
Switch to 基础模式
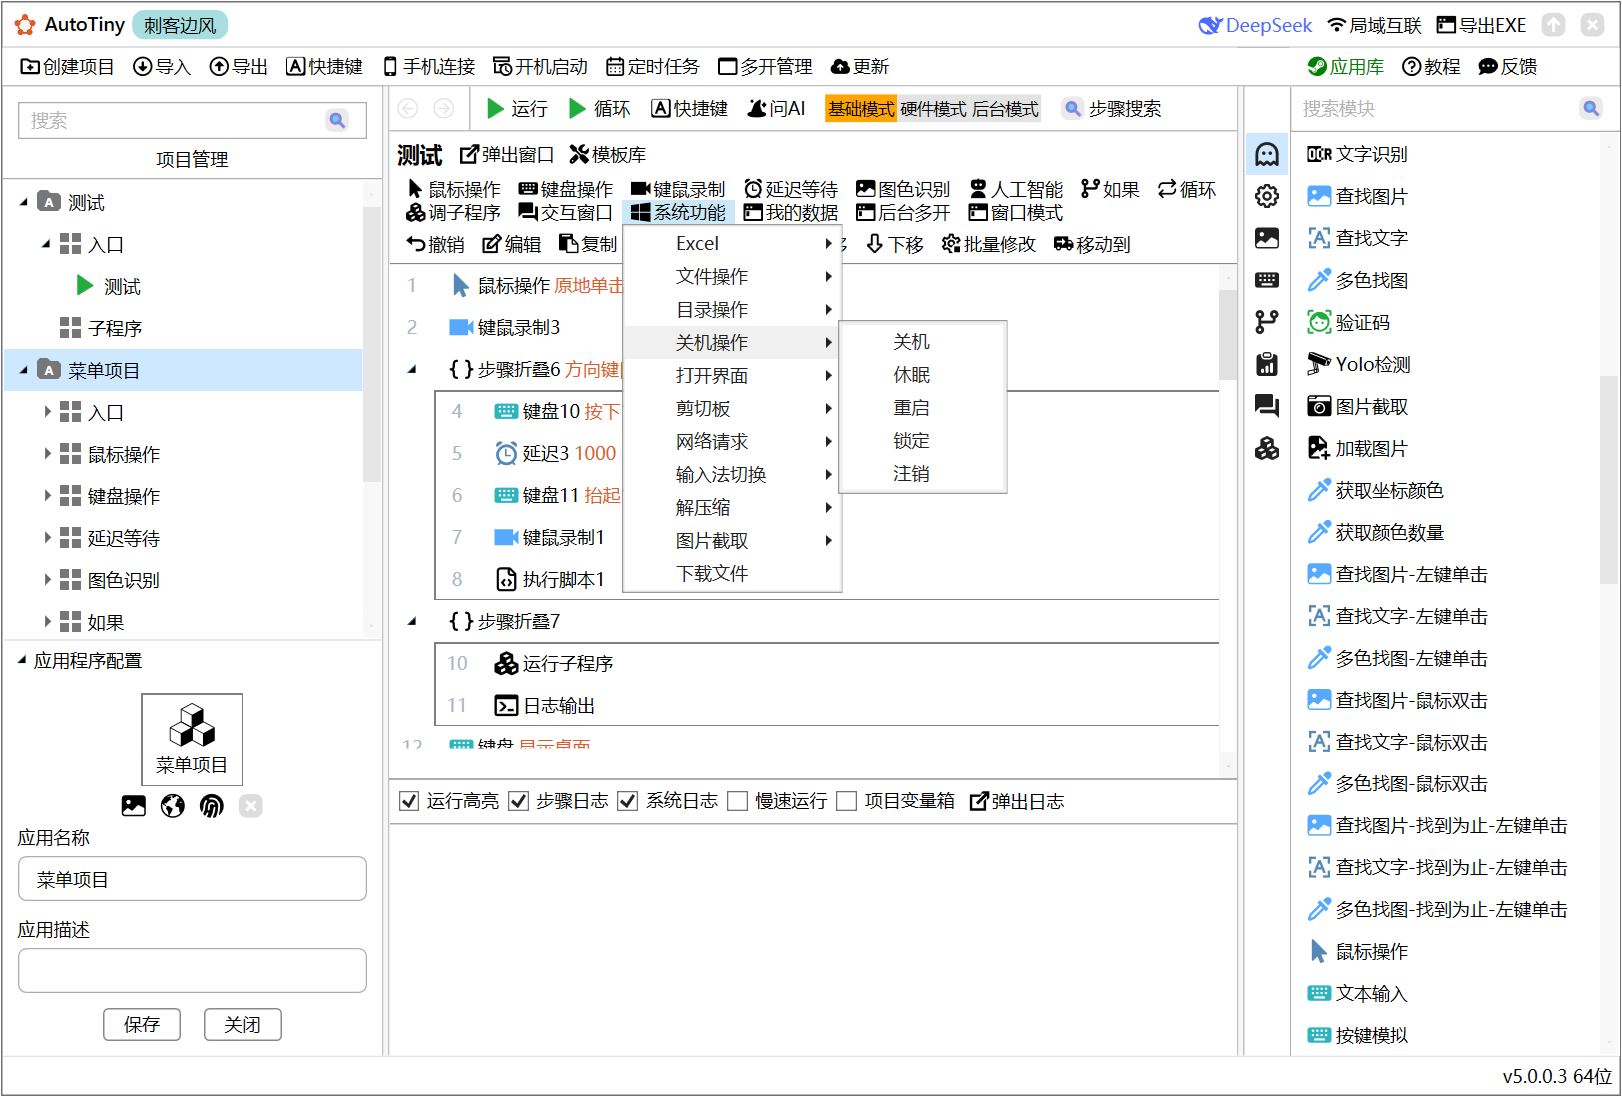(860, 109)
